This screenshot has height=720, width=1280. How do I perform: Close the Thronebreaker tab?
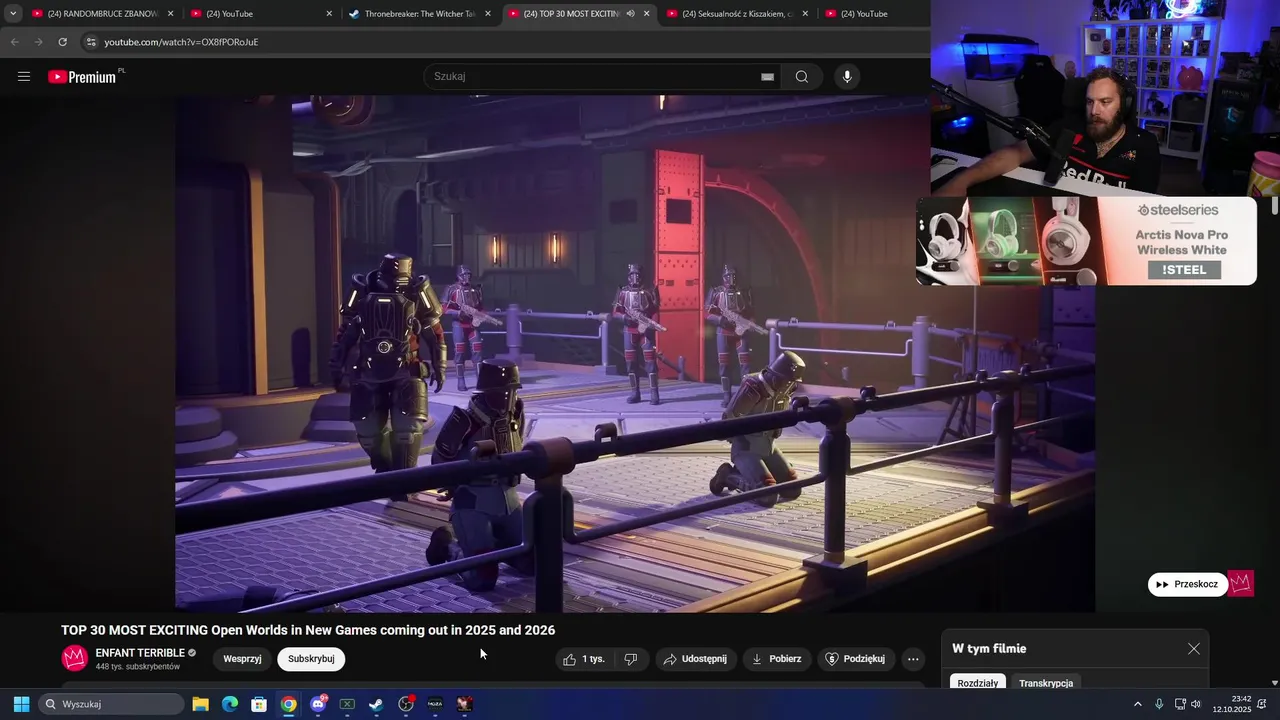(488, 14)
